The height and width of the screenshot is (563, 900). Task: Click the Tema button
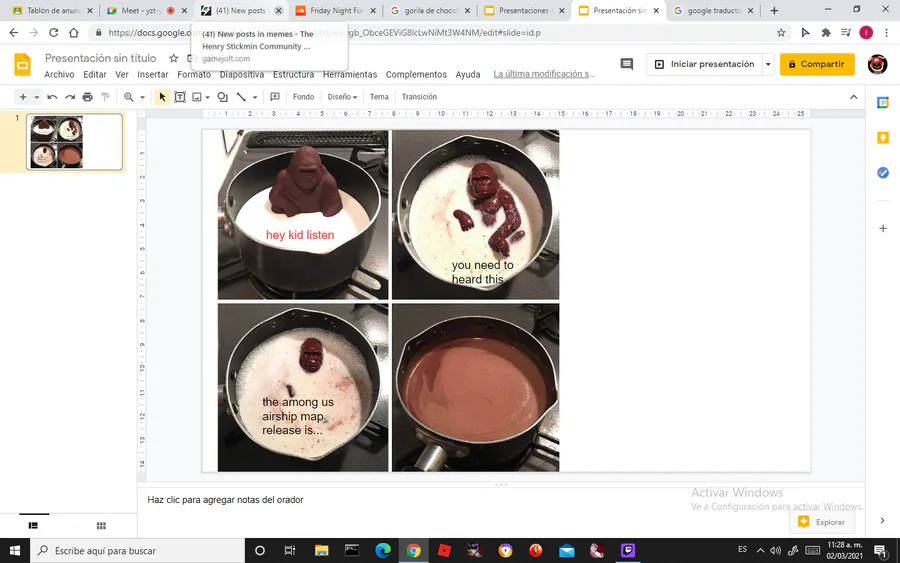click(x=379, y=97)
